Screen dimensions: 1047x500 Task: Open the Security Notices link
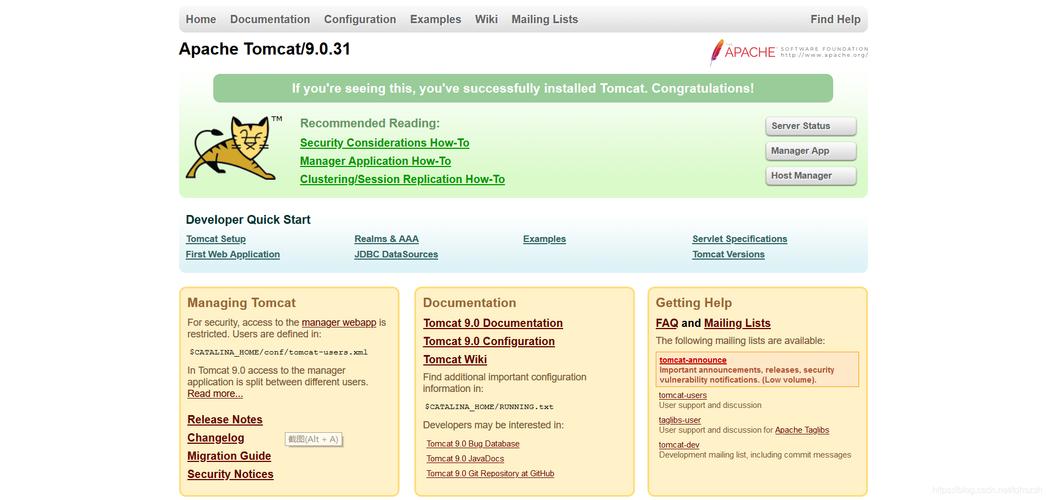click(230, 474)
